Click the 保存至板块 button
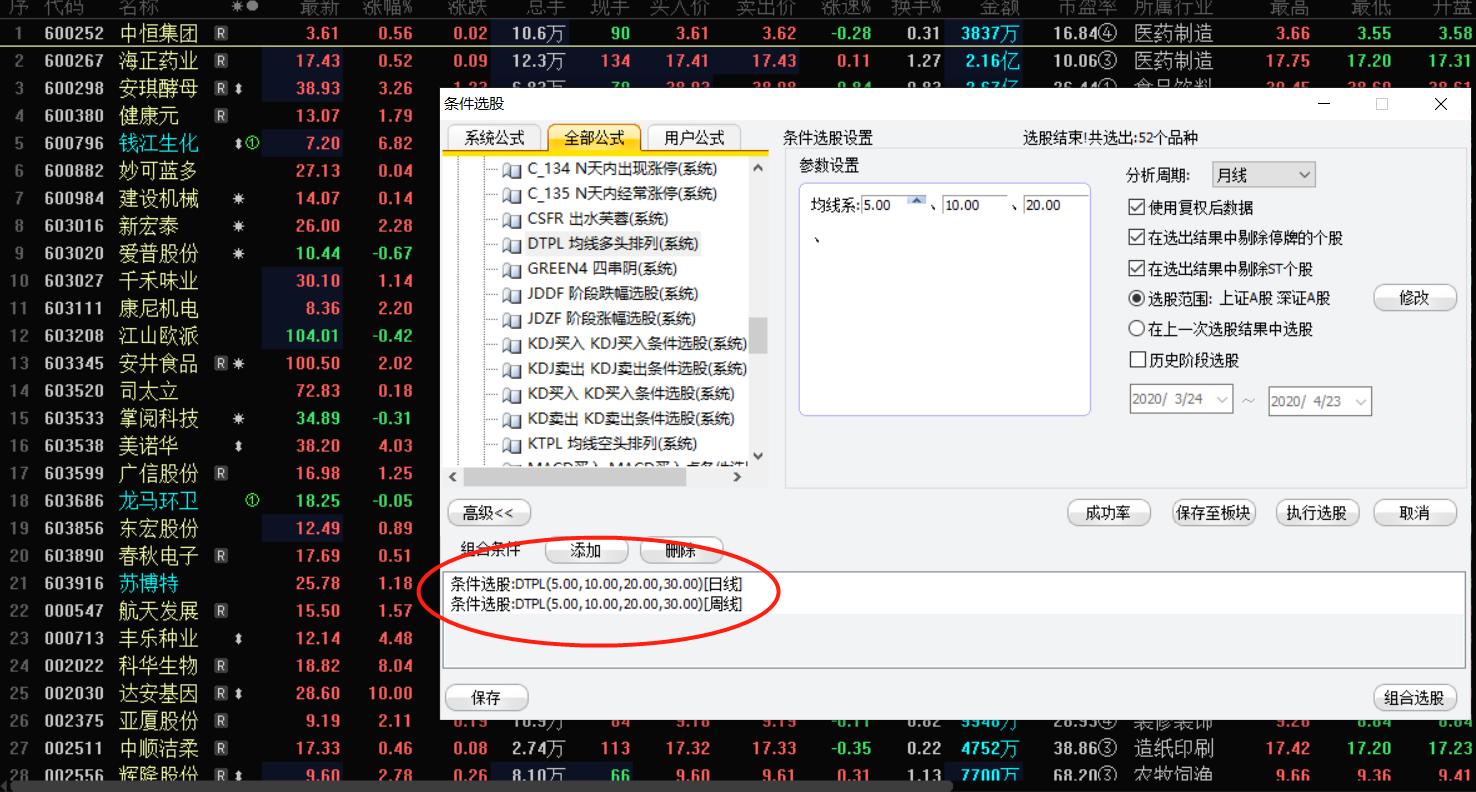The image size is (1476, 792). [x=1213, y=512]
